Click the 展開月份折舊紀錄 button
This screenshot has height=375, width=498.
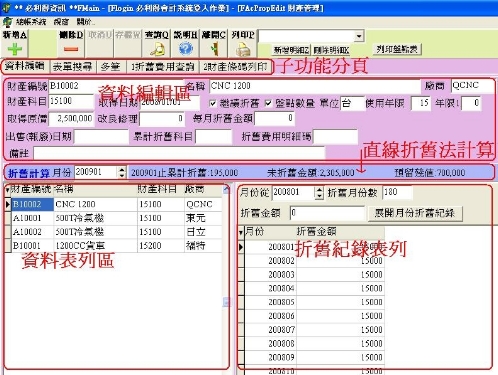415,213
